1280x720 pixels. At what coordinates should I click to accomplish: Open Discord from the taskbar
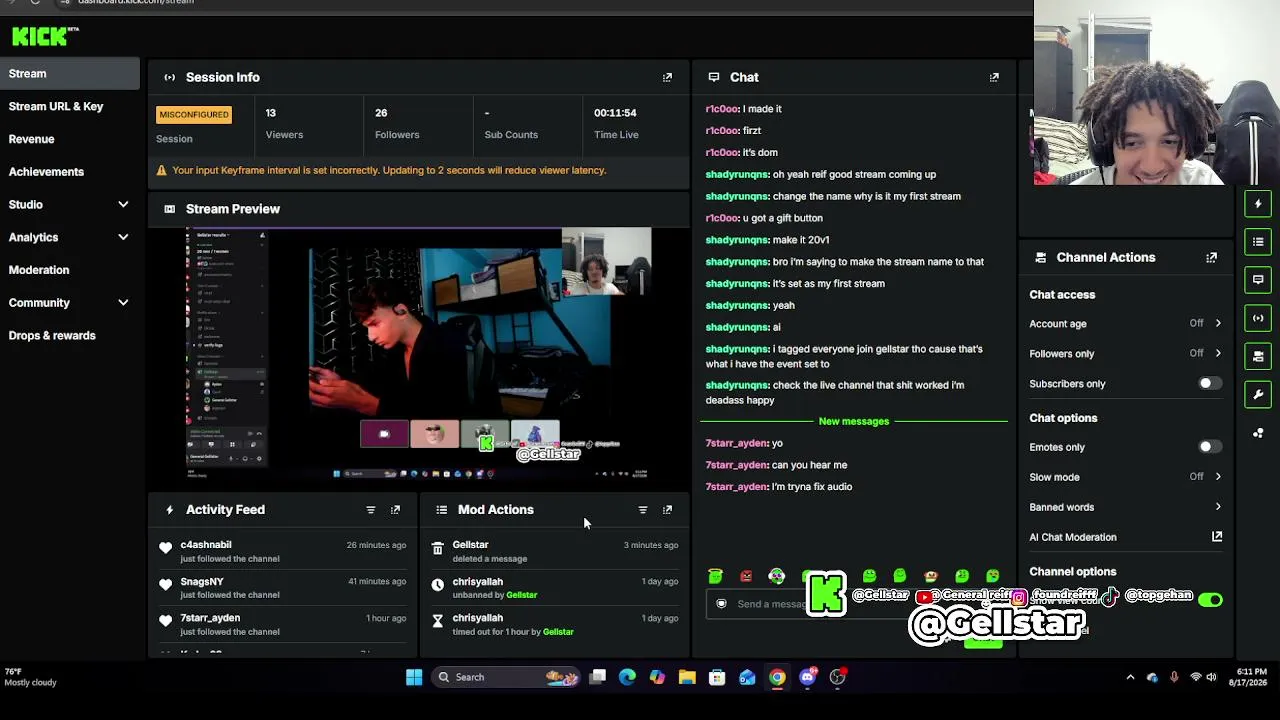pos(808,677)
